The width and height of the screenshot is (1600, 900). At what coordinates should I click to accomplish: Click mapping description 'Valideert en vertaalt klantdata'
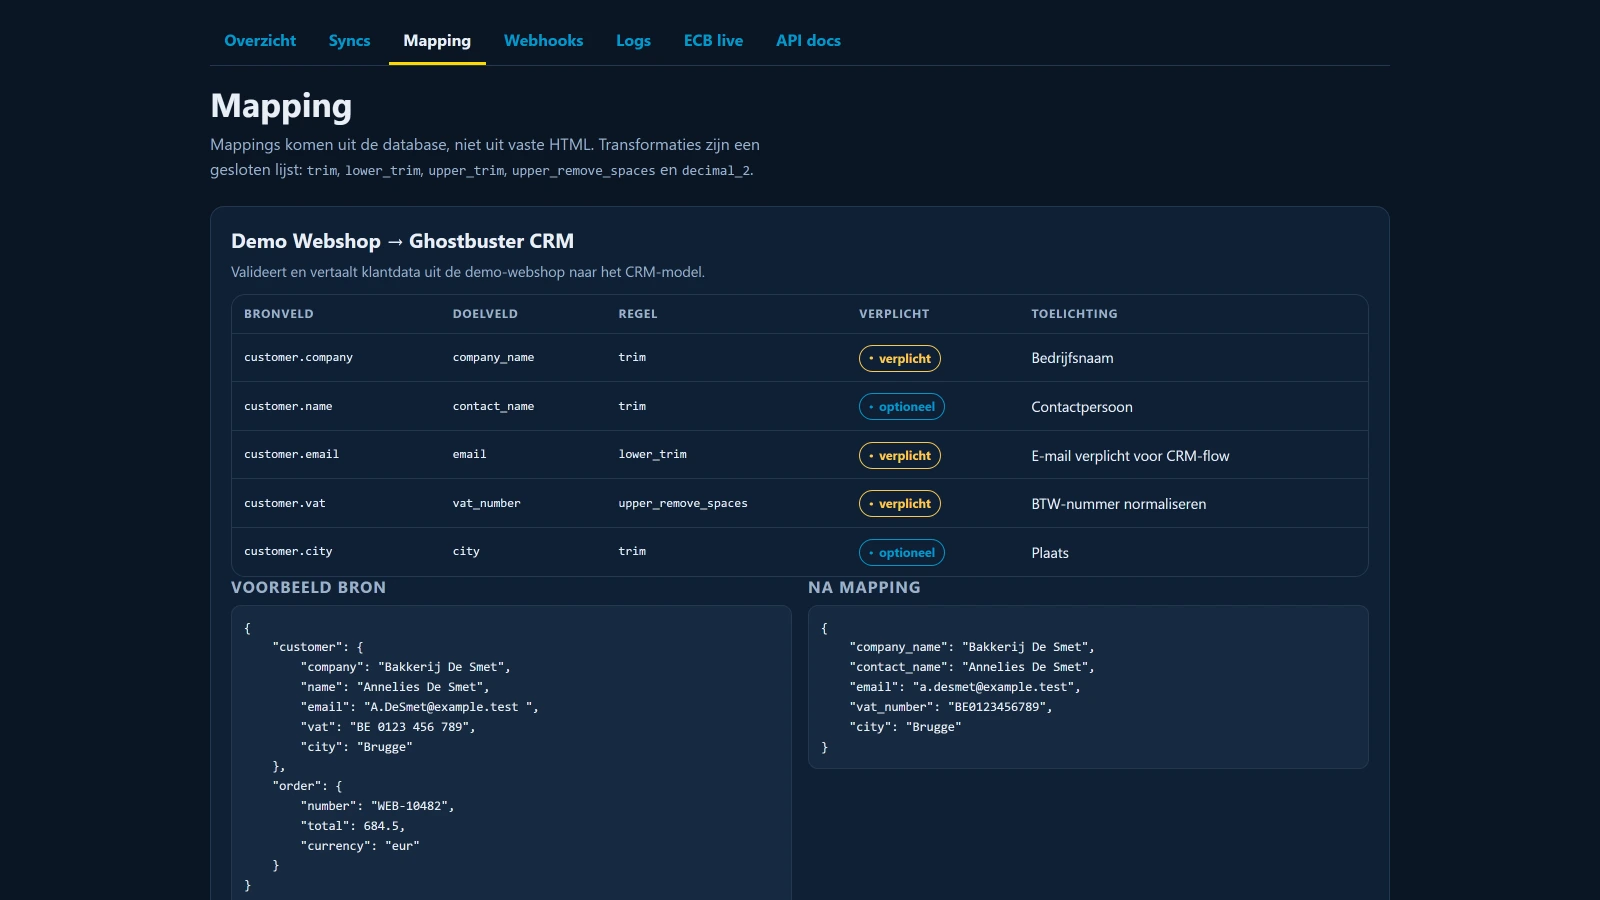(468, 272)
